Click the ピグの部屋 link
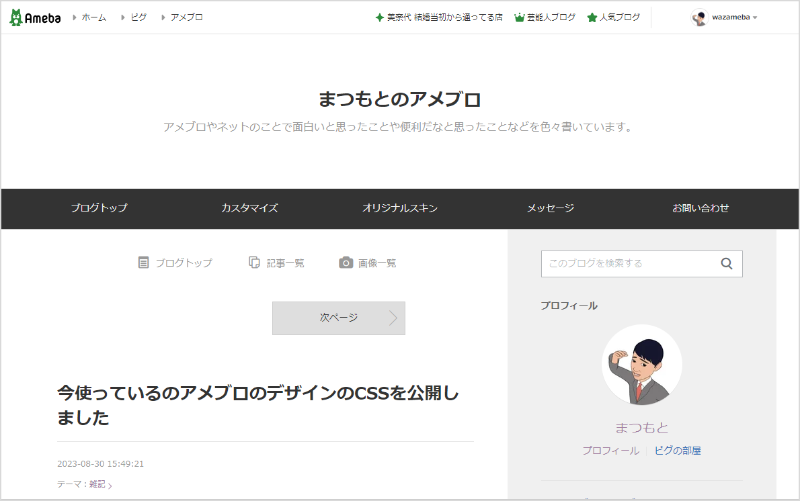The width and height of the screenshot is (800, 501). pos(677,451)
